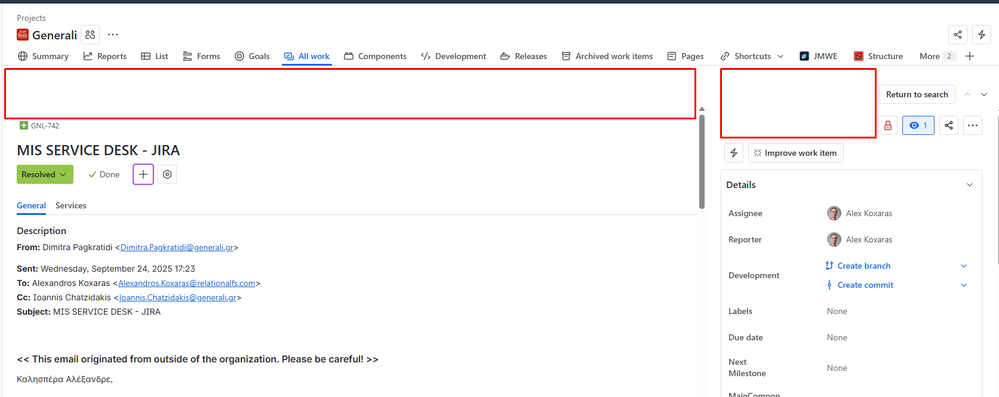This screenshot has height=397, width=999.
Task: Open Dimitra.Pagkratidi@generali.gr email link
Action: 177,247
